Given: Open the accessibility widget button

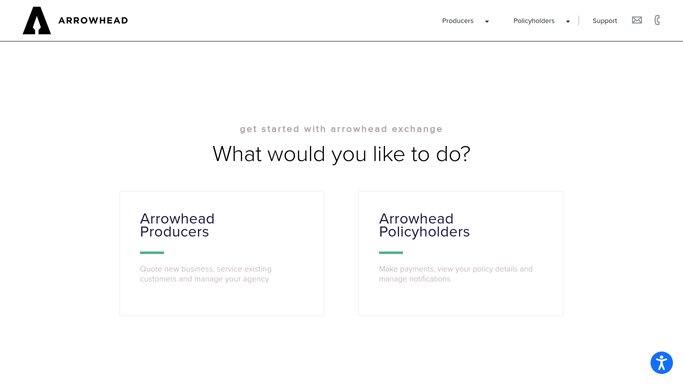Looking at the screenshot, I should (x=662, y=363).
